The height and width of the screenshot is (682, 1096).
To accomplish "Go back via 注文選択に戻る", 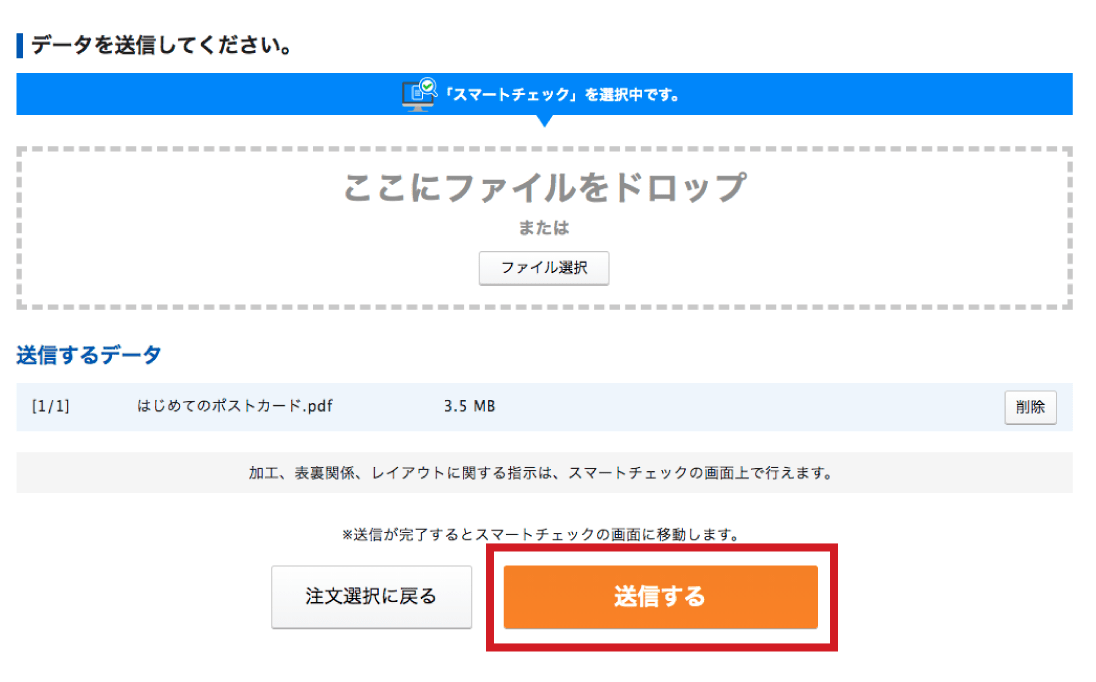I will point(371,597).
